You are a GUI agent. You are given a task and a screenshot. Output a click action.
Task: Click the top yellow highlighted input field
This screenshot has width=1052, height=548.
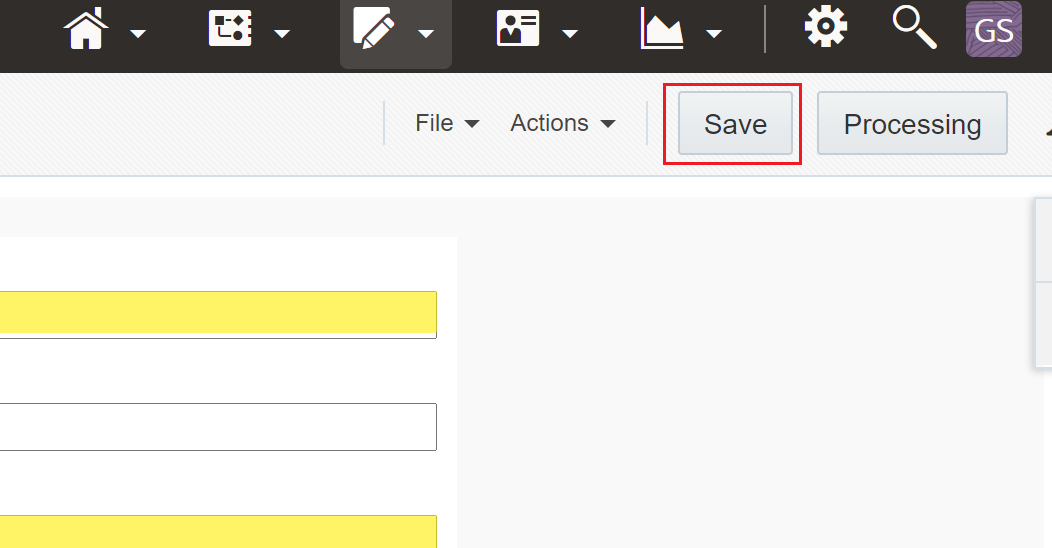point(218,315)
